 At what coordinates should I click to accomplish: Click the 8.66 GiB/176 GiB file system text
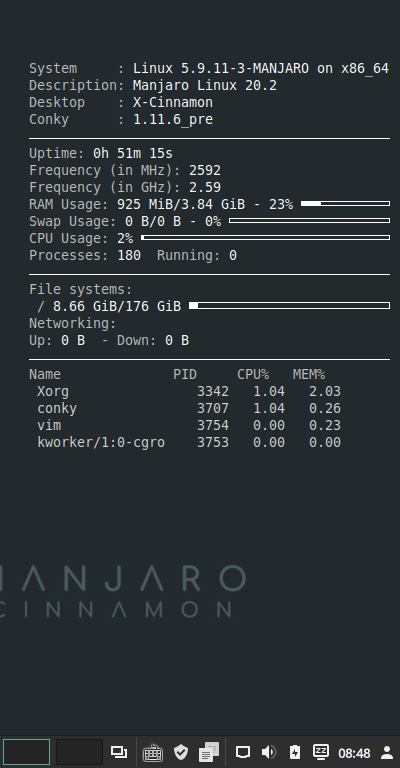117,307
